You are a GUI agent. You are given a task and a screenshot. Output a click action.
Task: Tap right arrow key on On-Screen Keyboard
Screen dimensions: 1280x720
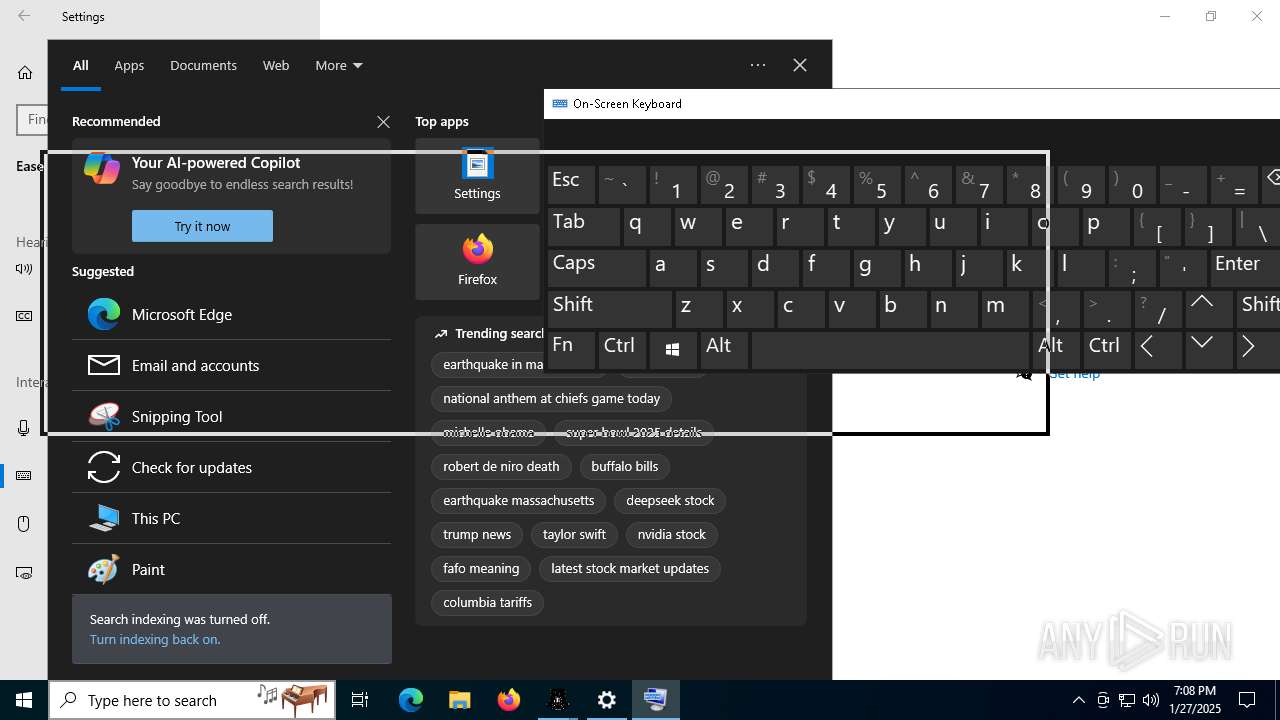click(x=1259, y=350)
